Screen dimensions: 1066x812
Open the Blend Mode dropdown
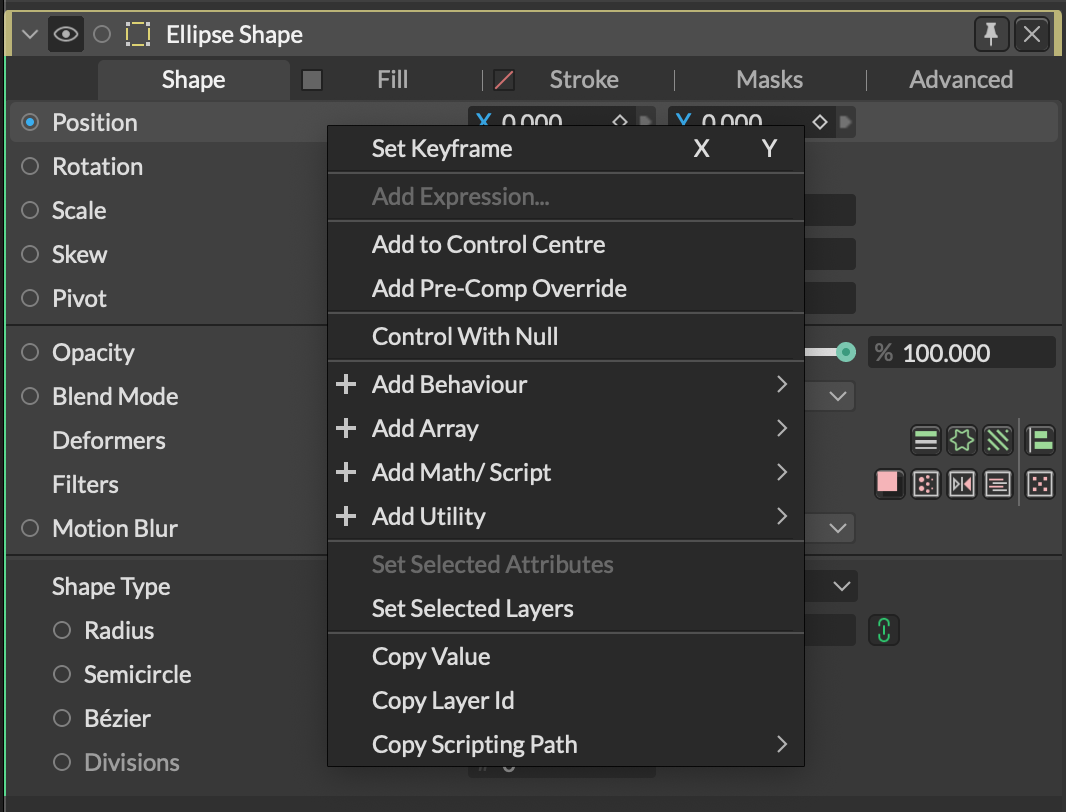pyautogui.click(x=838, y=397)
